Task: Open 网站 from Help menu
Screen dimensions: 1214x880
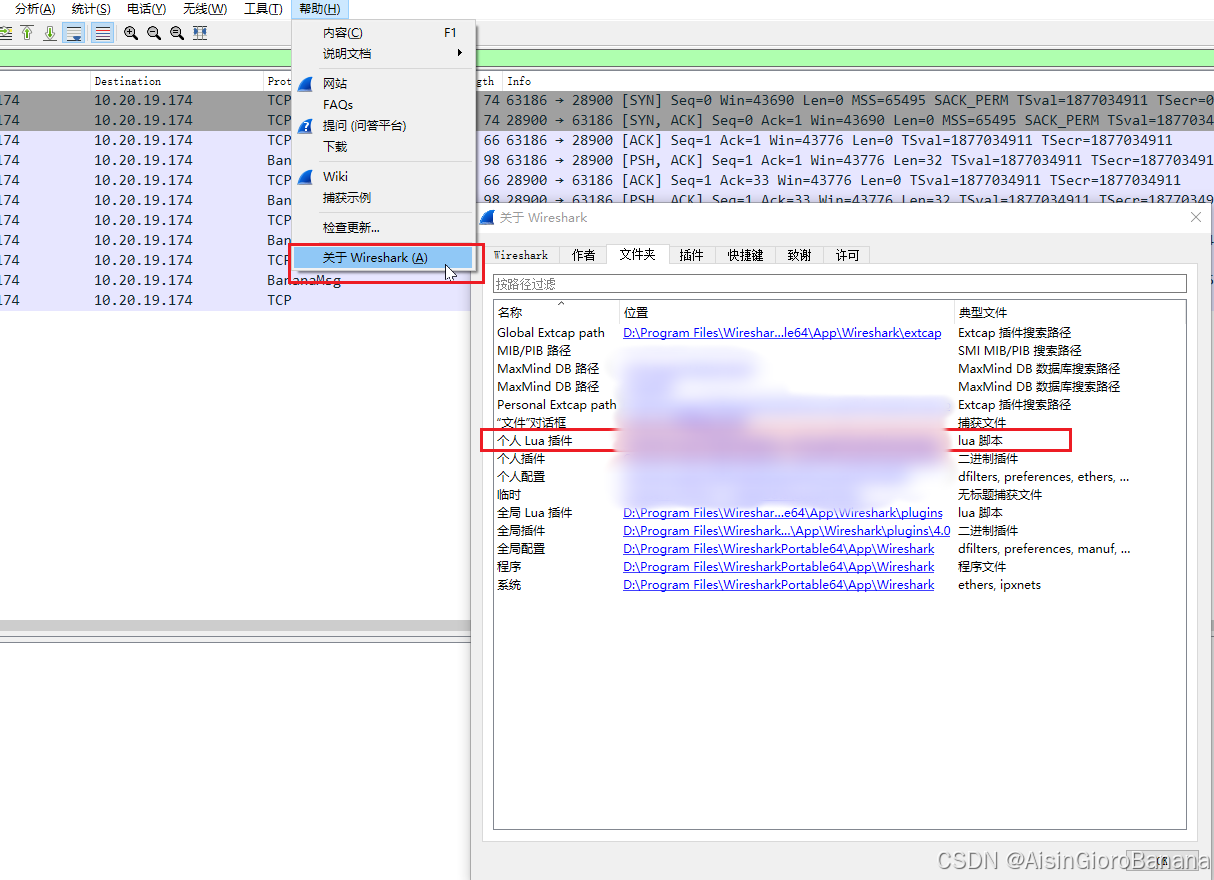Action: pyautogui.click(x=384, y=83)
